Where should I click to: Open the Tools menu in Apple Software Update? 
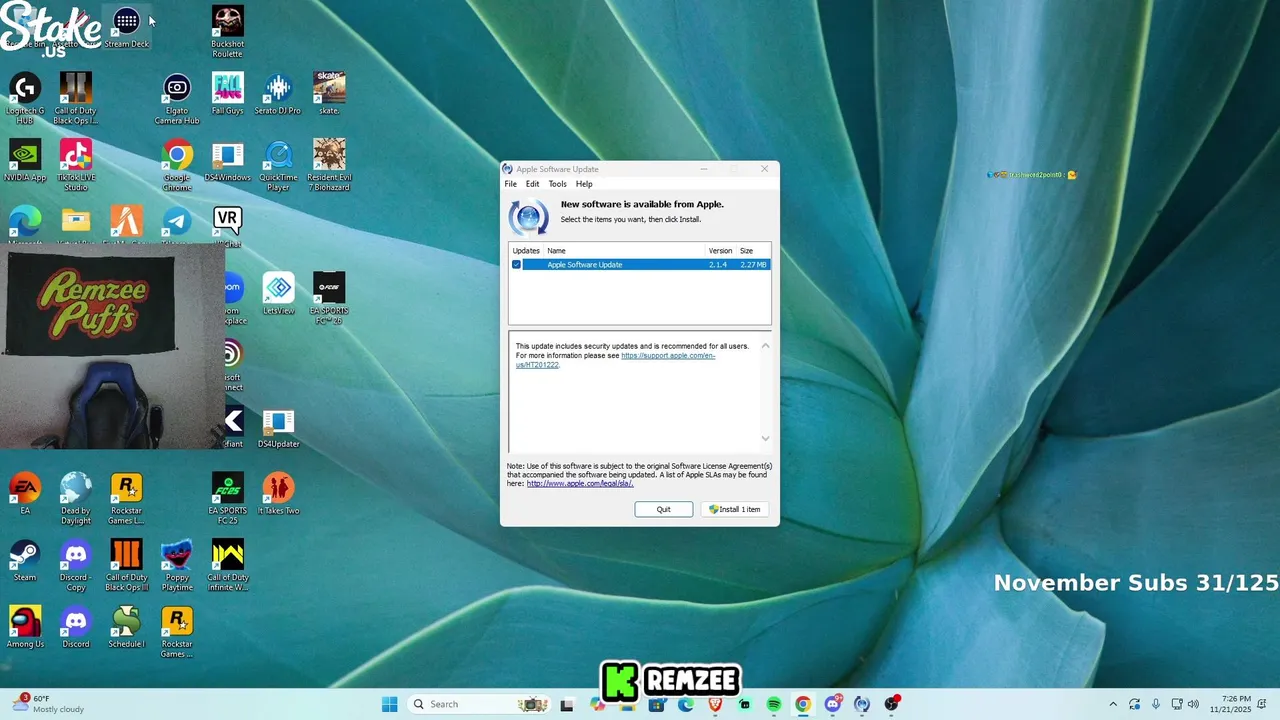point(557,184)
